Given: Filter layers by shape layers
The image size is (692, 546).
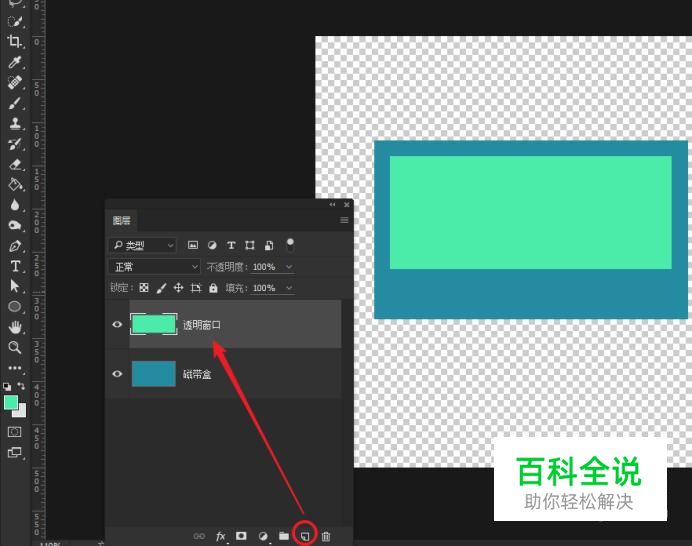Looking at the screenshot, I should 250,245.
